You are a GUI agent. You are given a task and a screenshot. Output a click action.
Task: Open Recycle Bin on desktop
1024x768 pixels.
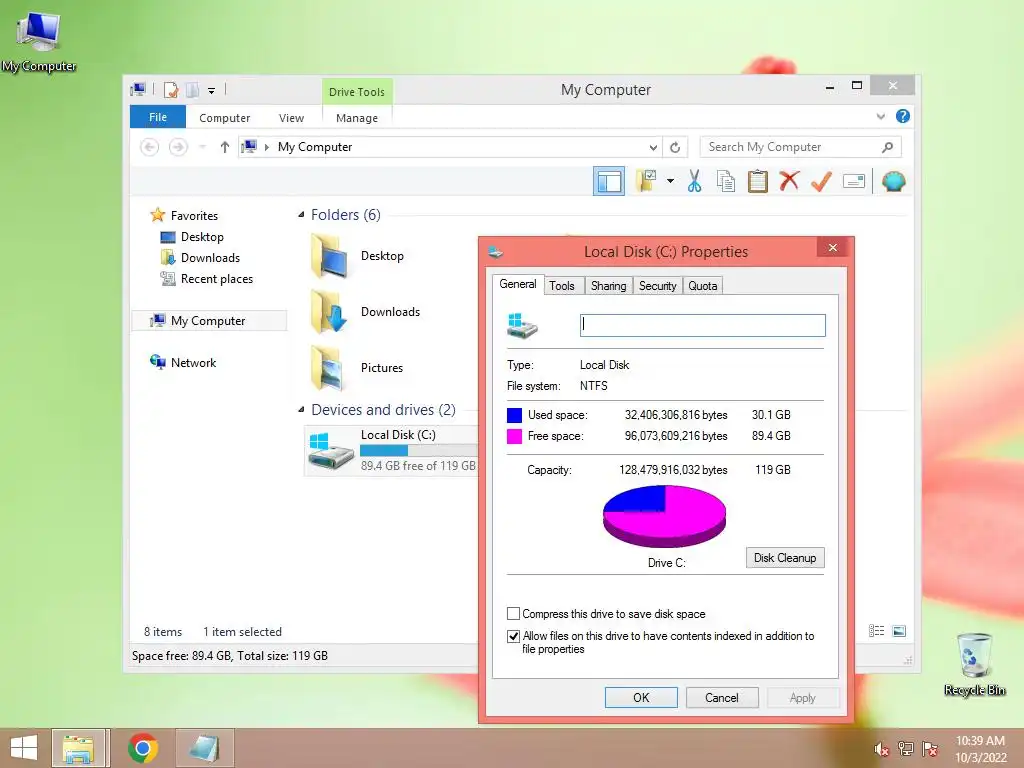point(974,664)
